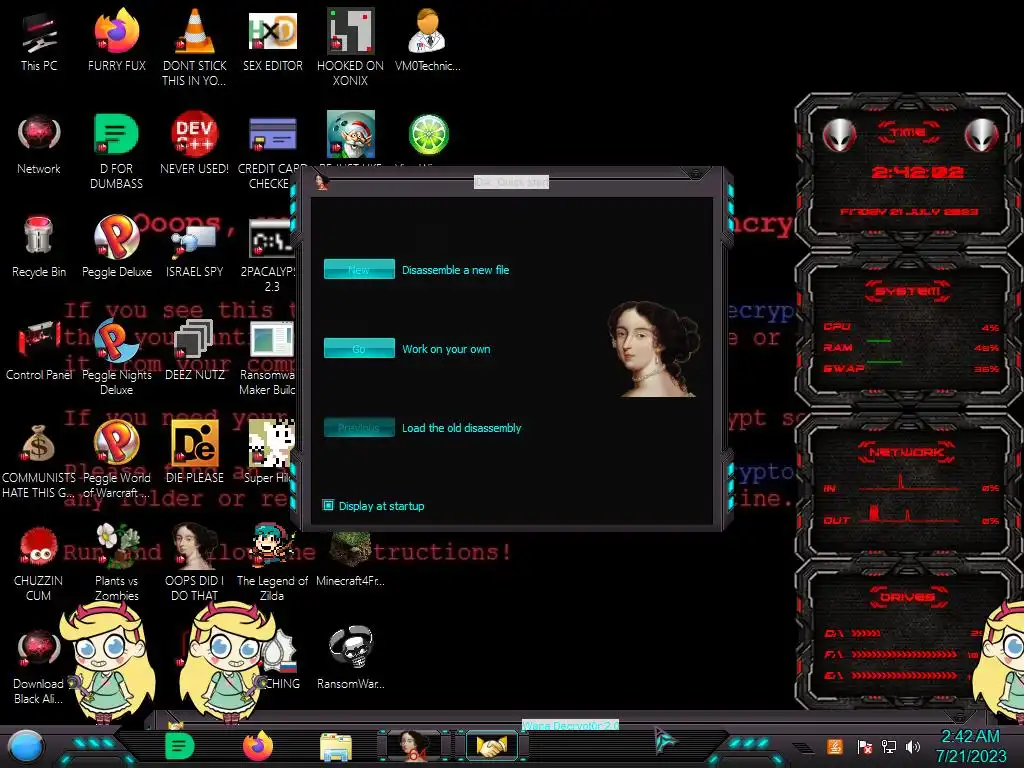Viewport: 1024px width, 768px height.
Task: Select The Legend of Zilda desktop icon
Action: click(272, 562)
